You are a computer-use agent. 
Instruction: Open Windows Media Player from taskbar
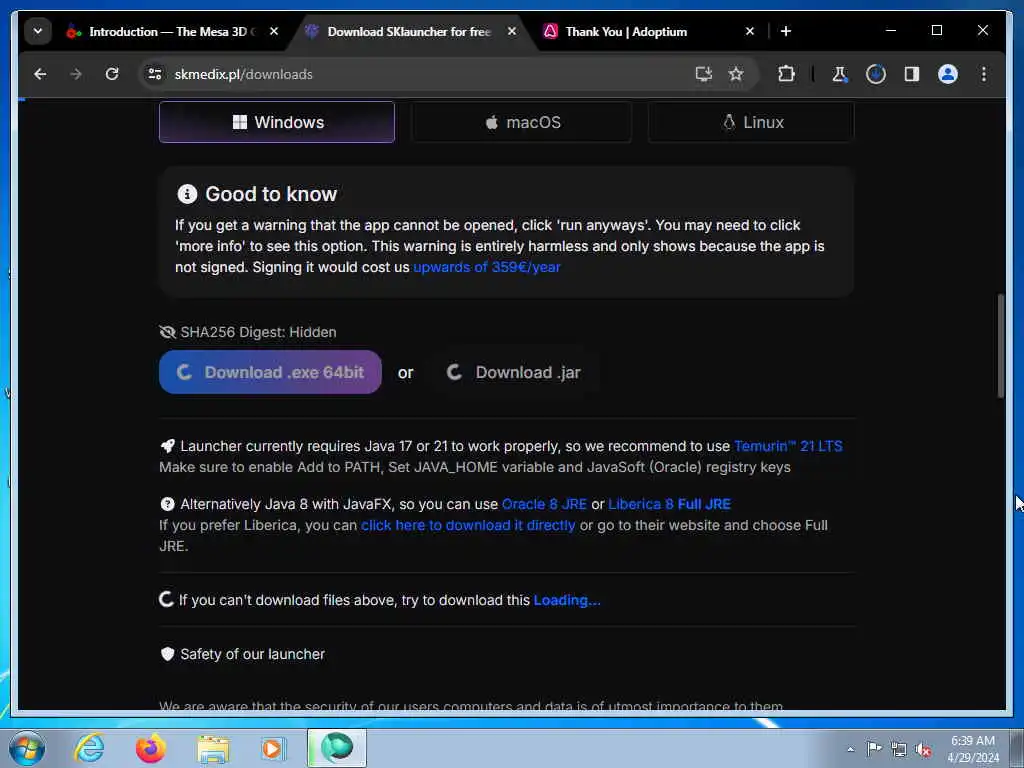(274, 748)
